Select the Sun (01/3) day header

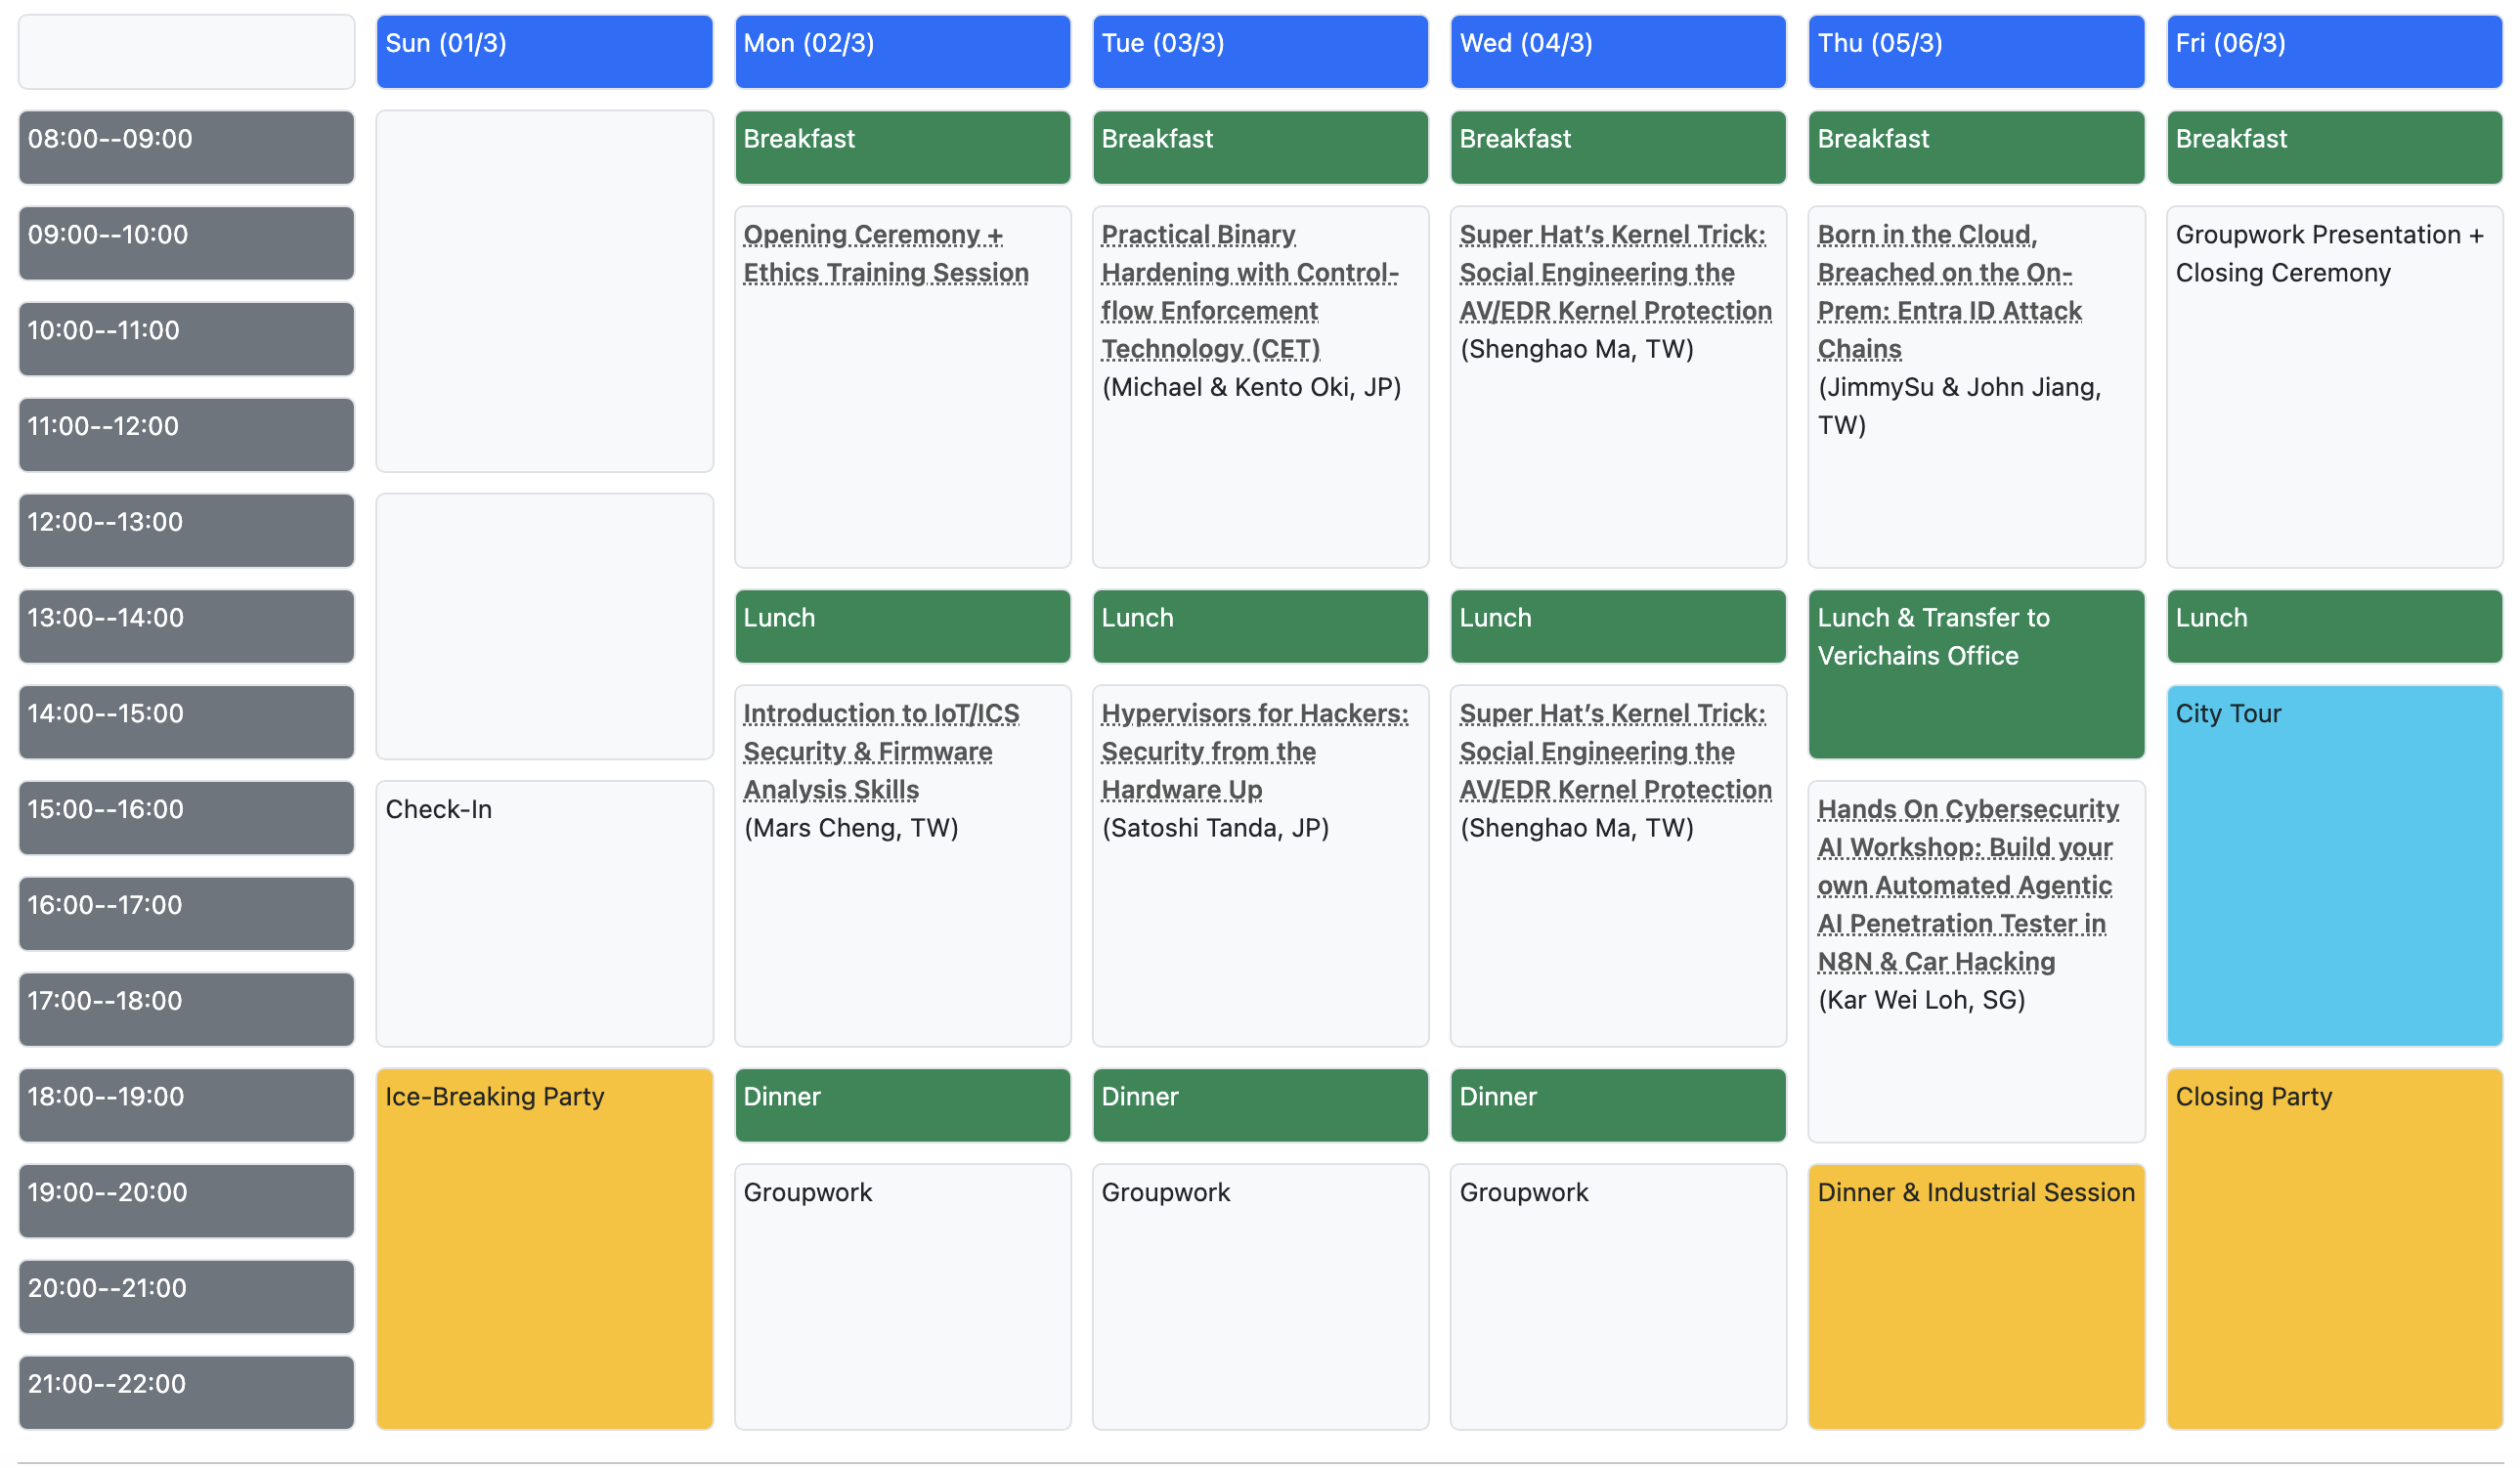(x=544, y=51)
